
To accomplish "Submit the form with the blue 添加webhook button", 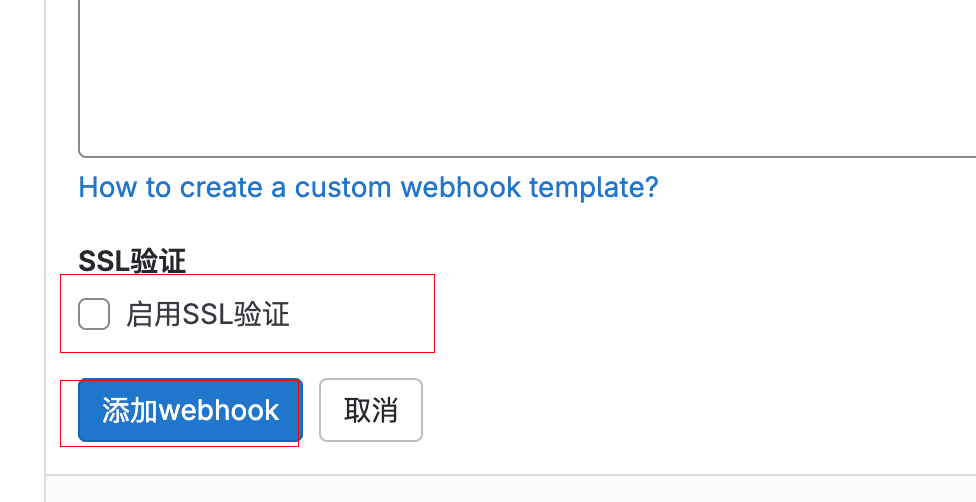I will click(190, 410).
